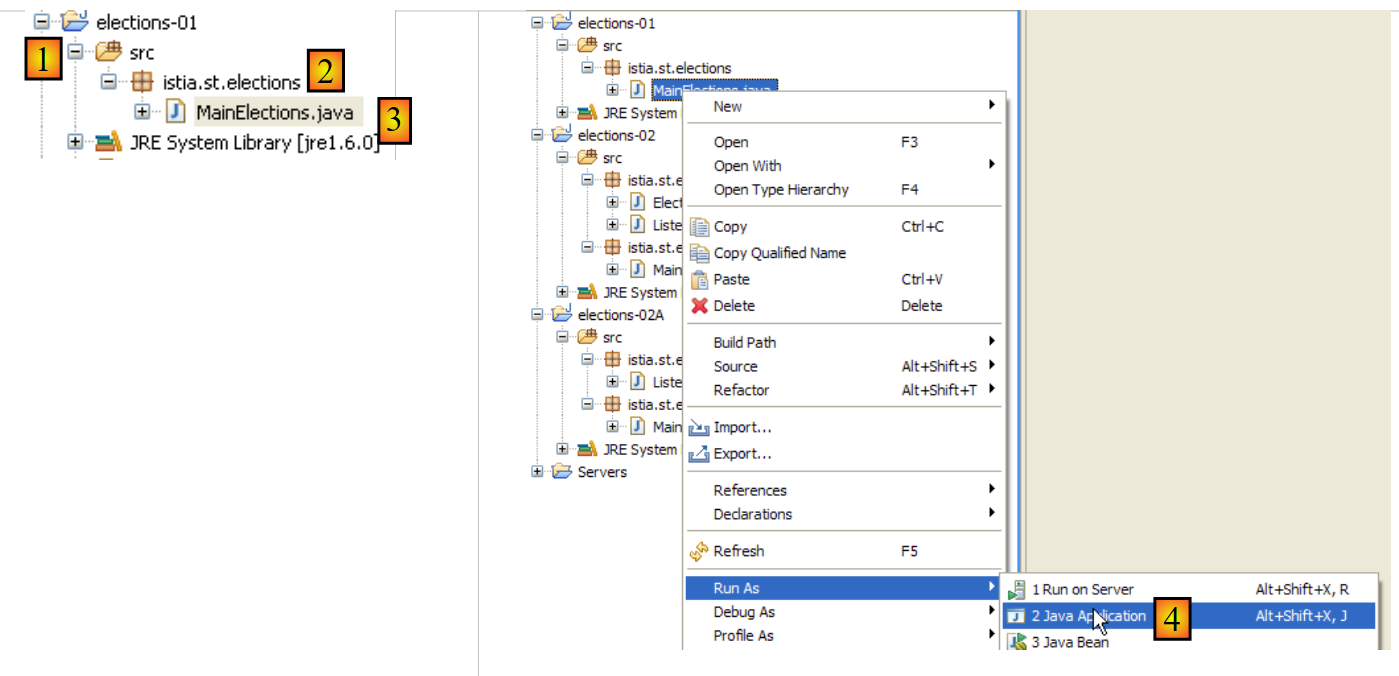Viewport: 1399px width, 676px height.
Task: Select 3 Java Bean run option
Action: [1070, 642]
